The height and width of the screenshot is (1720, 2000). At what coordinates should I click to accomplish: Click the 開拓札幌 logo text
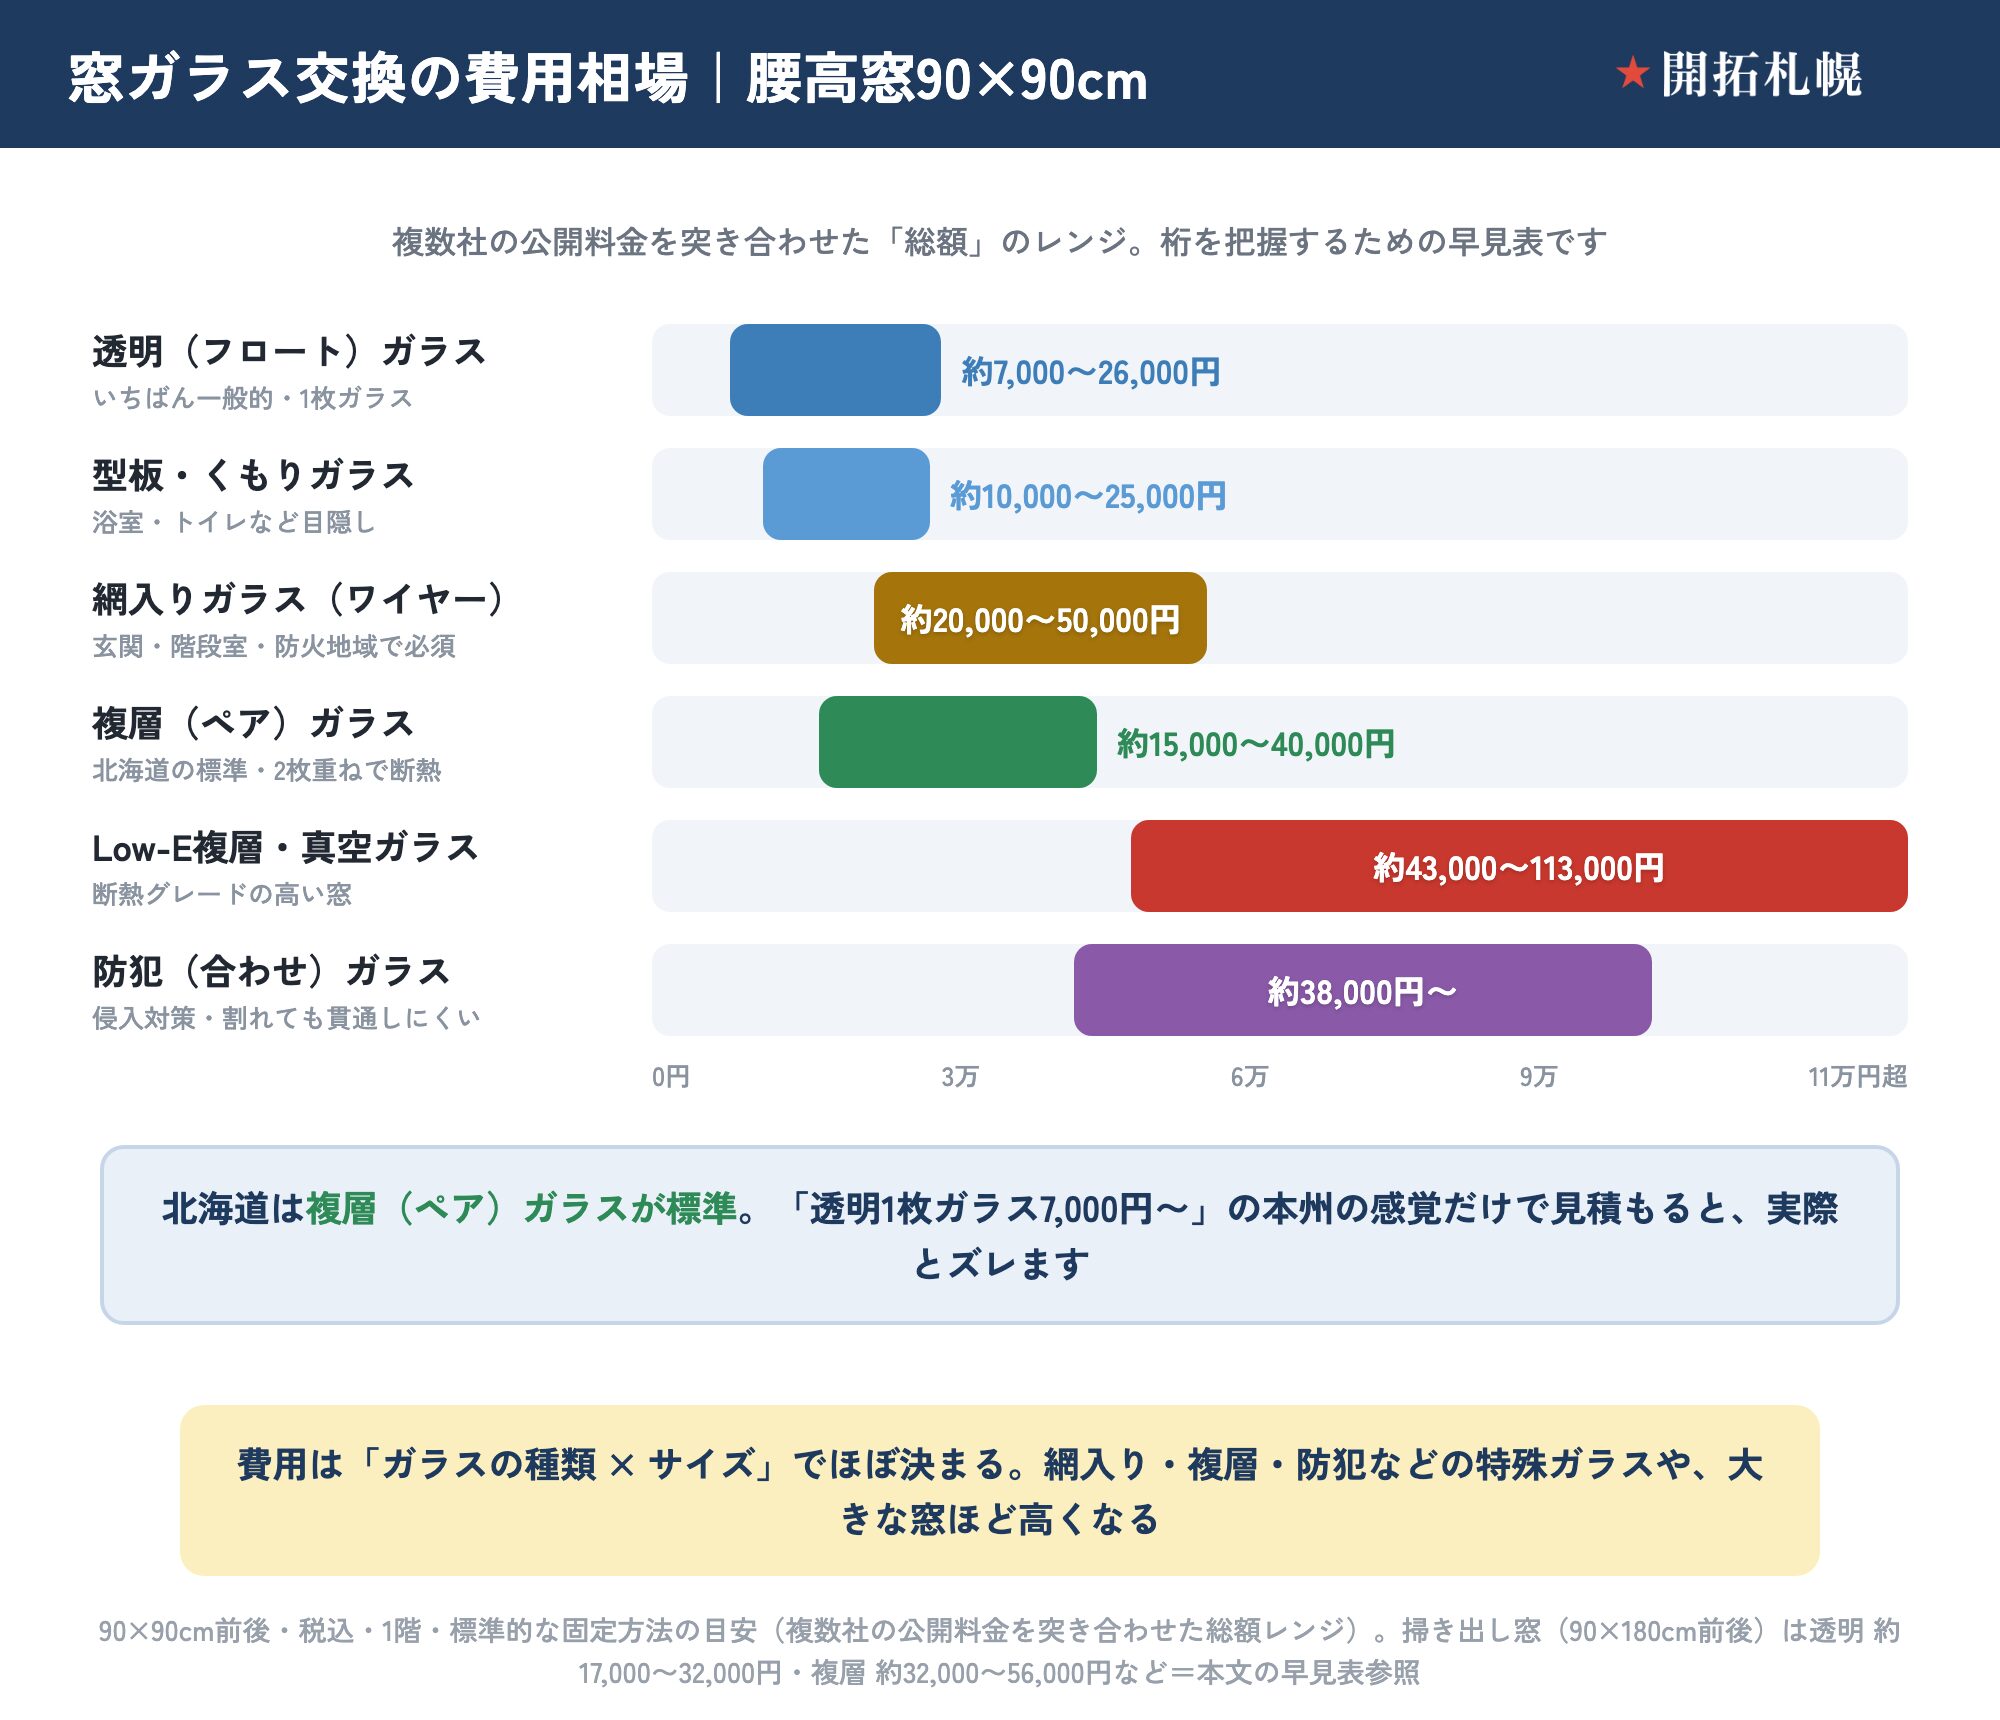pyautogui.click(x=1761, y=74)
